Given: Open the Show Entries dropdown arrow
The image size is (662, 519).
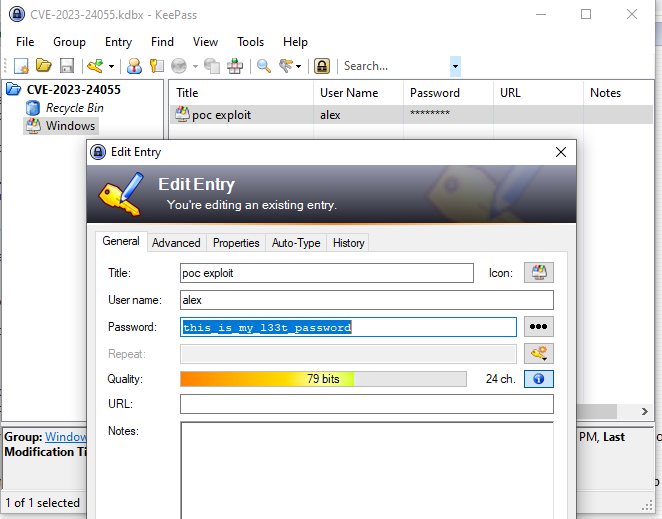Looking at the screenshot, I should coord(298,66).
